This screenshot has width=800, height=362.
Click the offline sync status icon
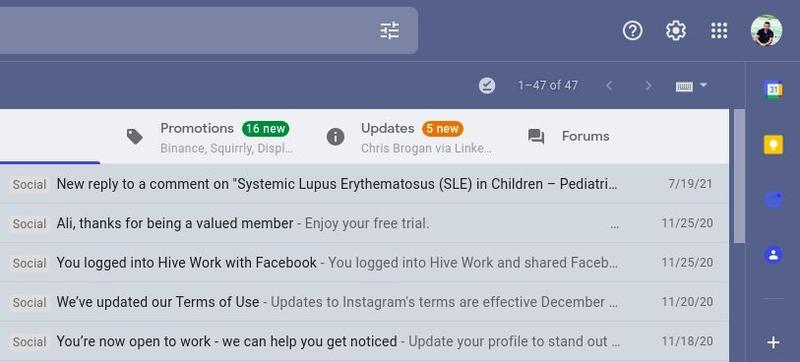coord(487,86)
